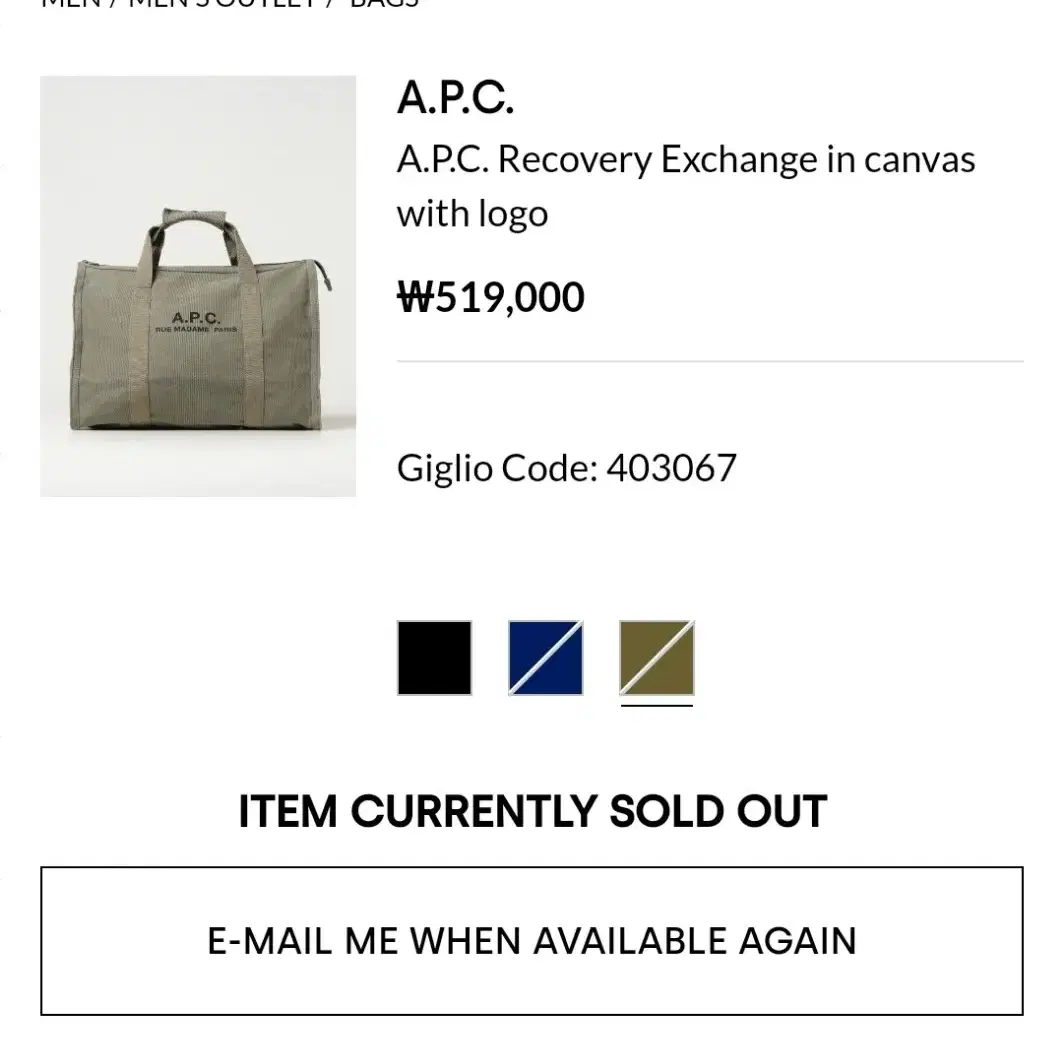
Task: Go to the MEN breadcrumb link
Action: [x=71, y=3]
